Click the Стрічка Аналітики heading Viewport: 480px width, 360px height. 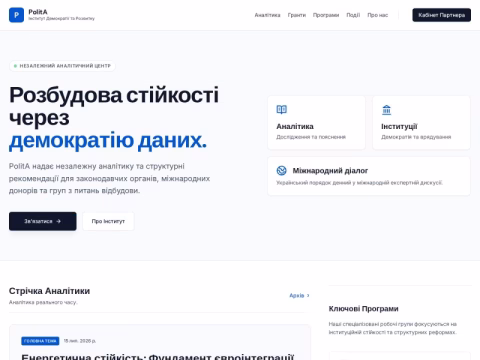point(49,291)
